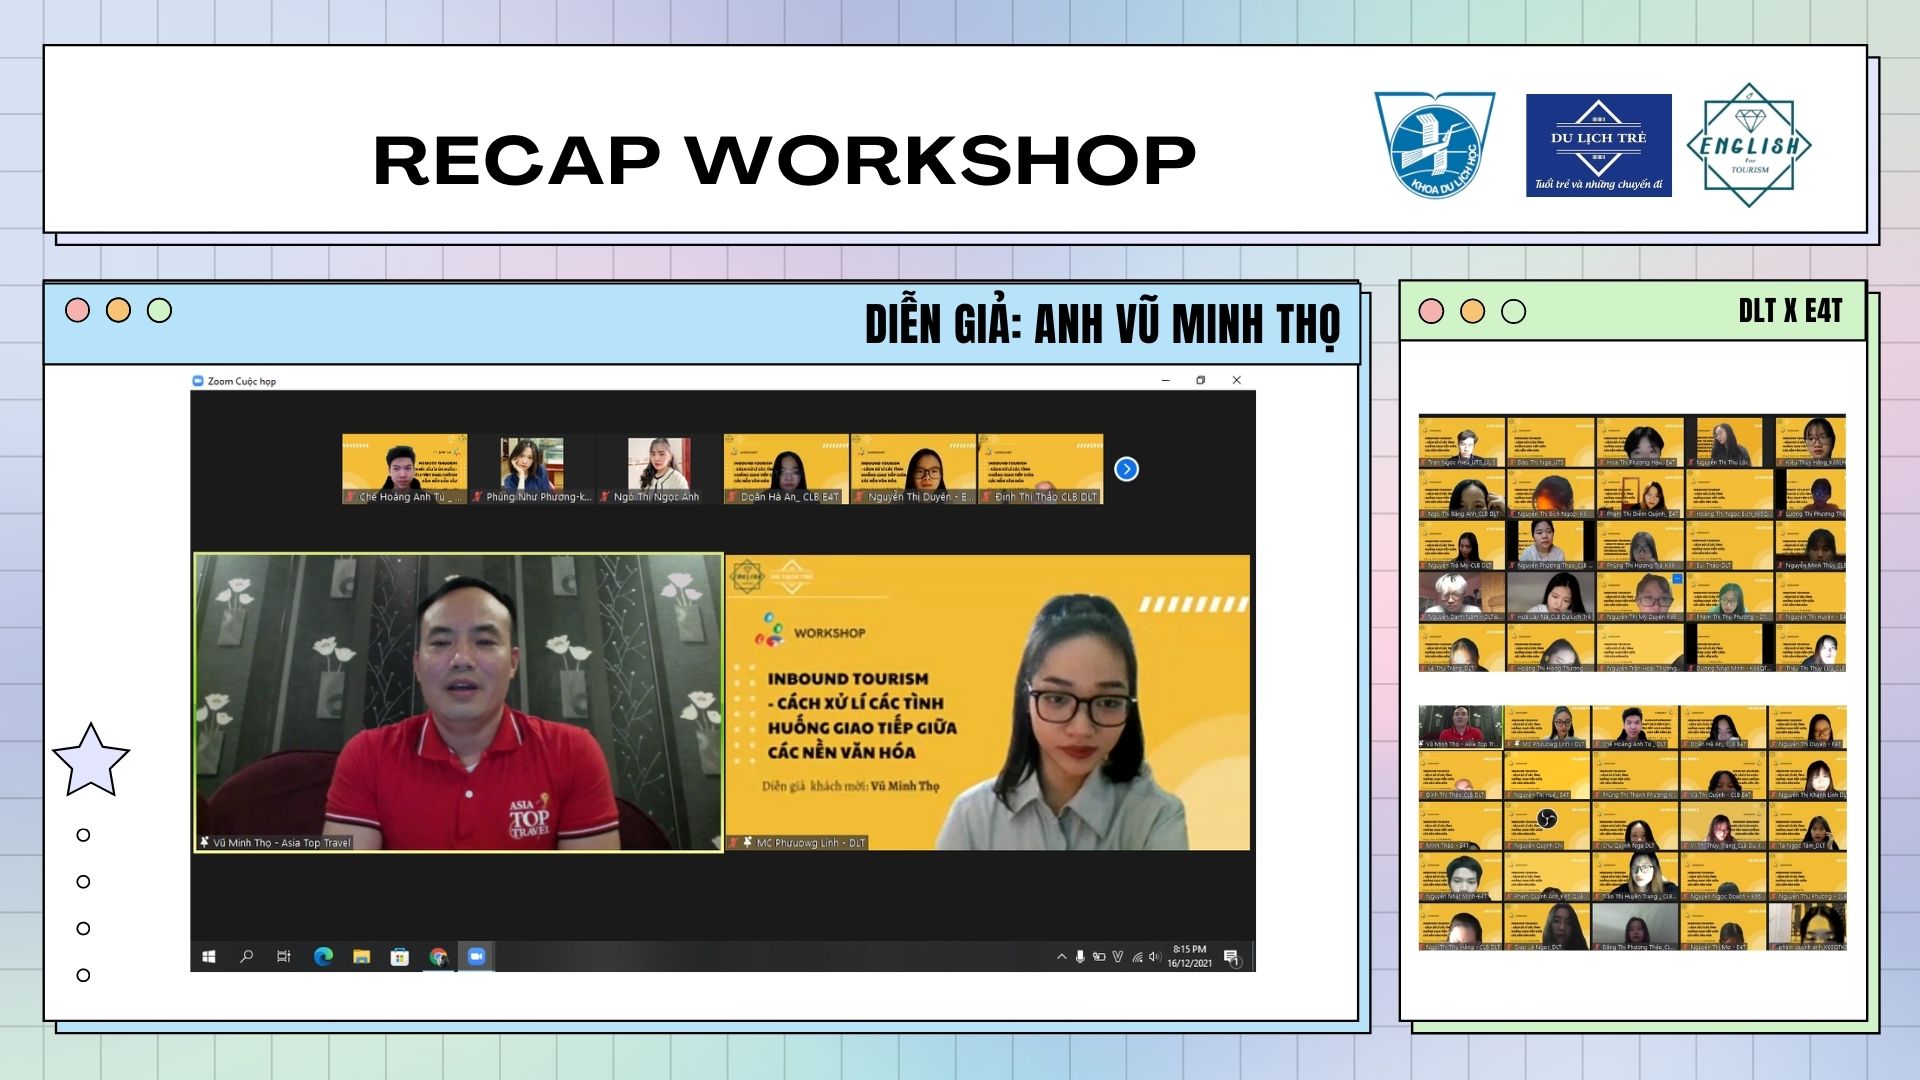Click MC Phuuowg Linh's main video tile
This screenshot has height=1080, width=1920.
(987, 702)
